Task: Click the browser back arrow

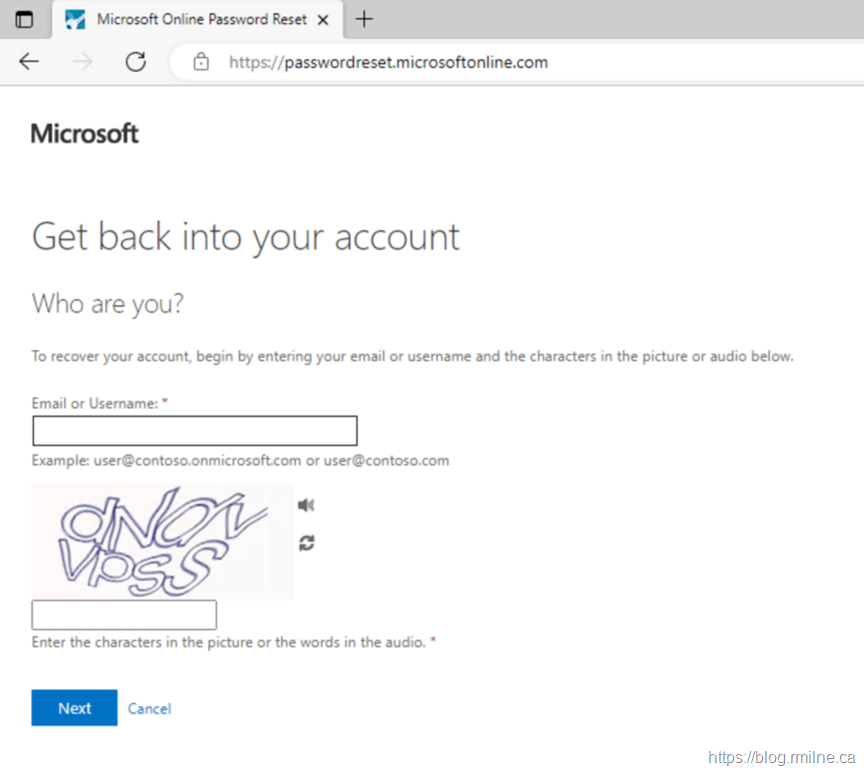Action: coord(29,62)
